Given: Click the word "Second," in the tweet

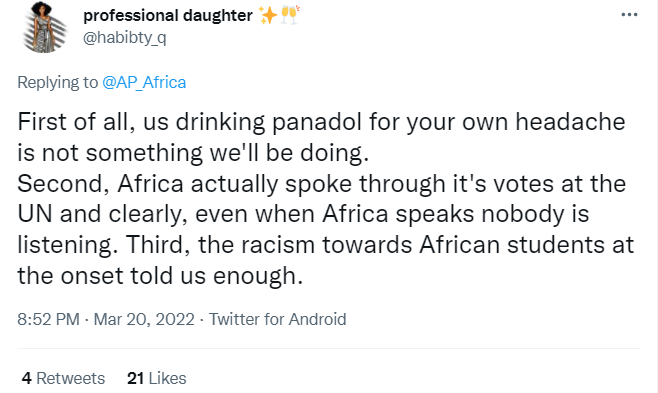Looking at the screenshot, I should point(63,184).
